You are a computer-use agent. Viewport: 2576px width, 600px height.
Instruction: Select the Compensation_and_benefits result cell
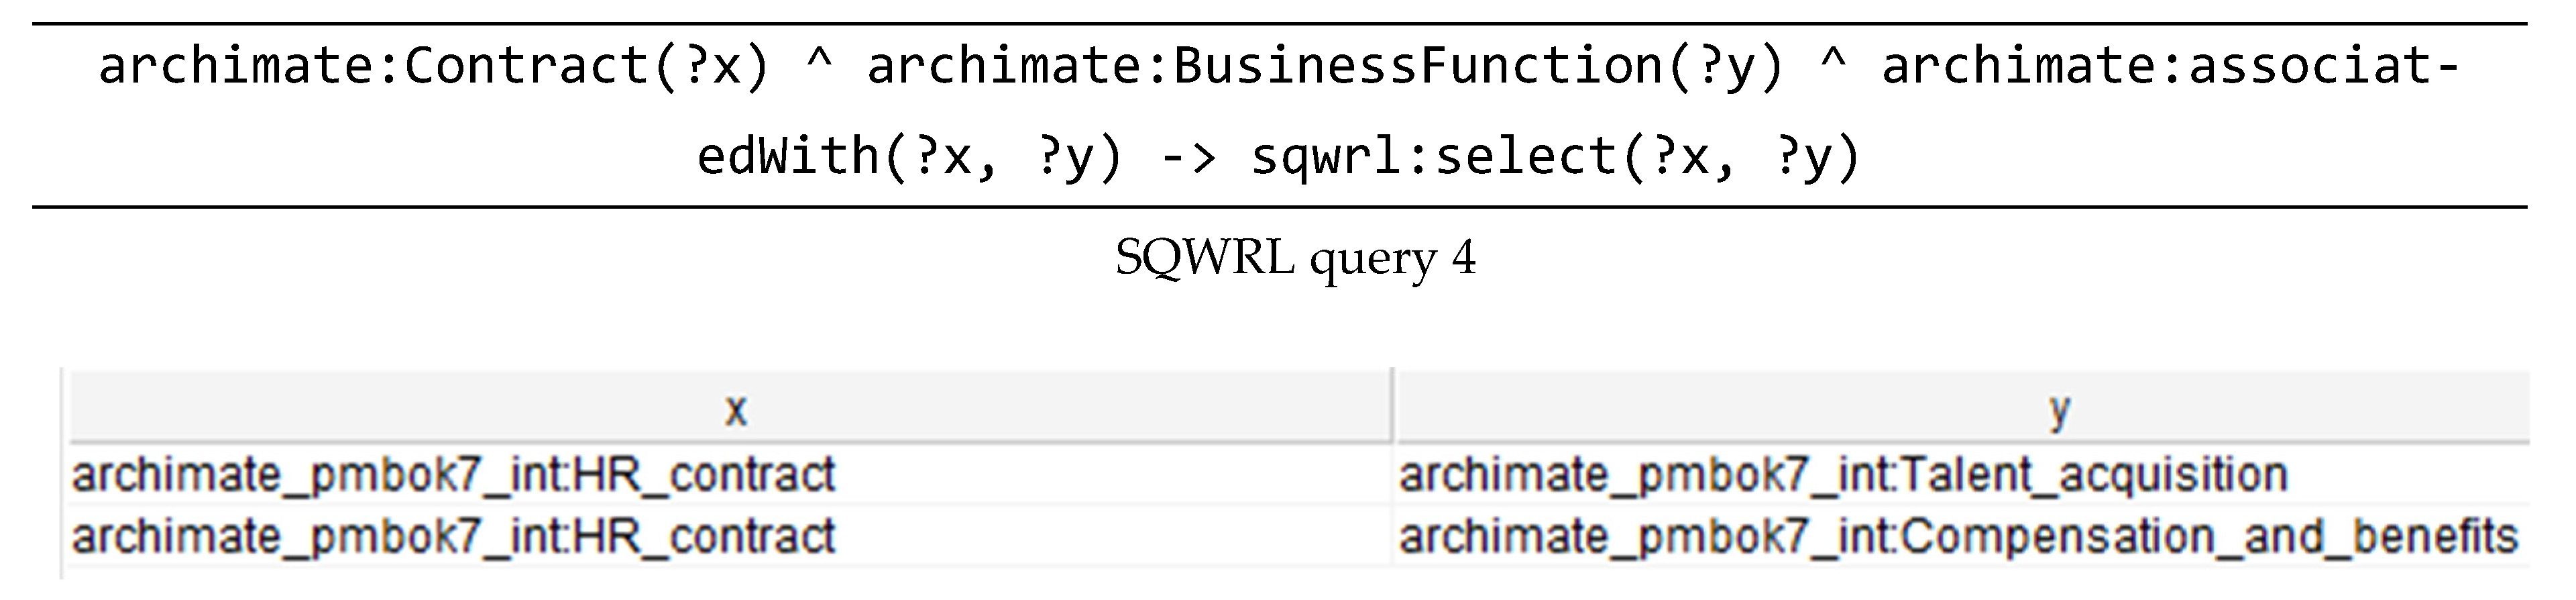pos(1957,537)
